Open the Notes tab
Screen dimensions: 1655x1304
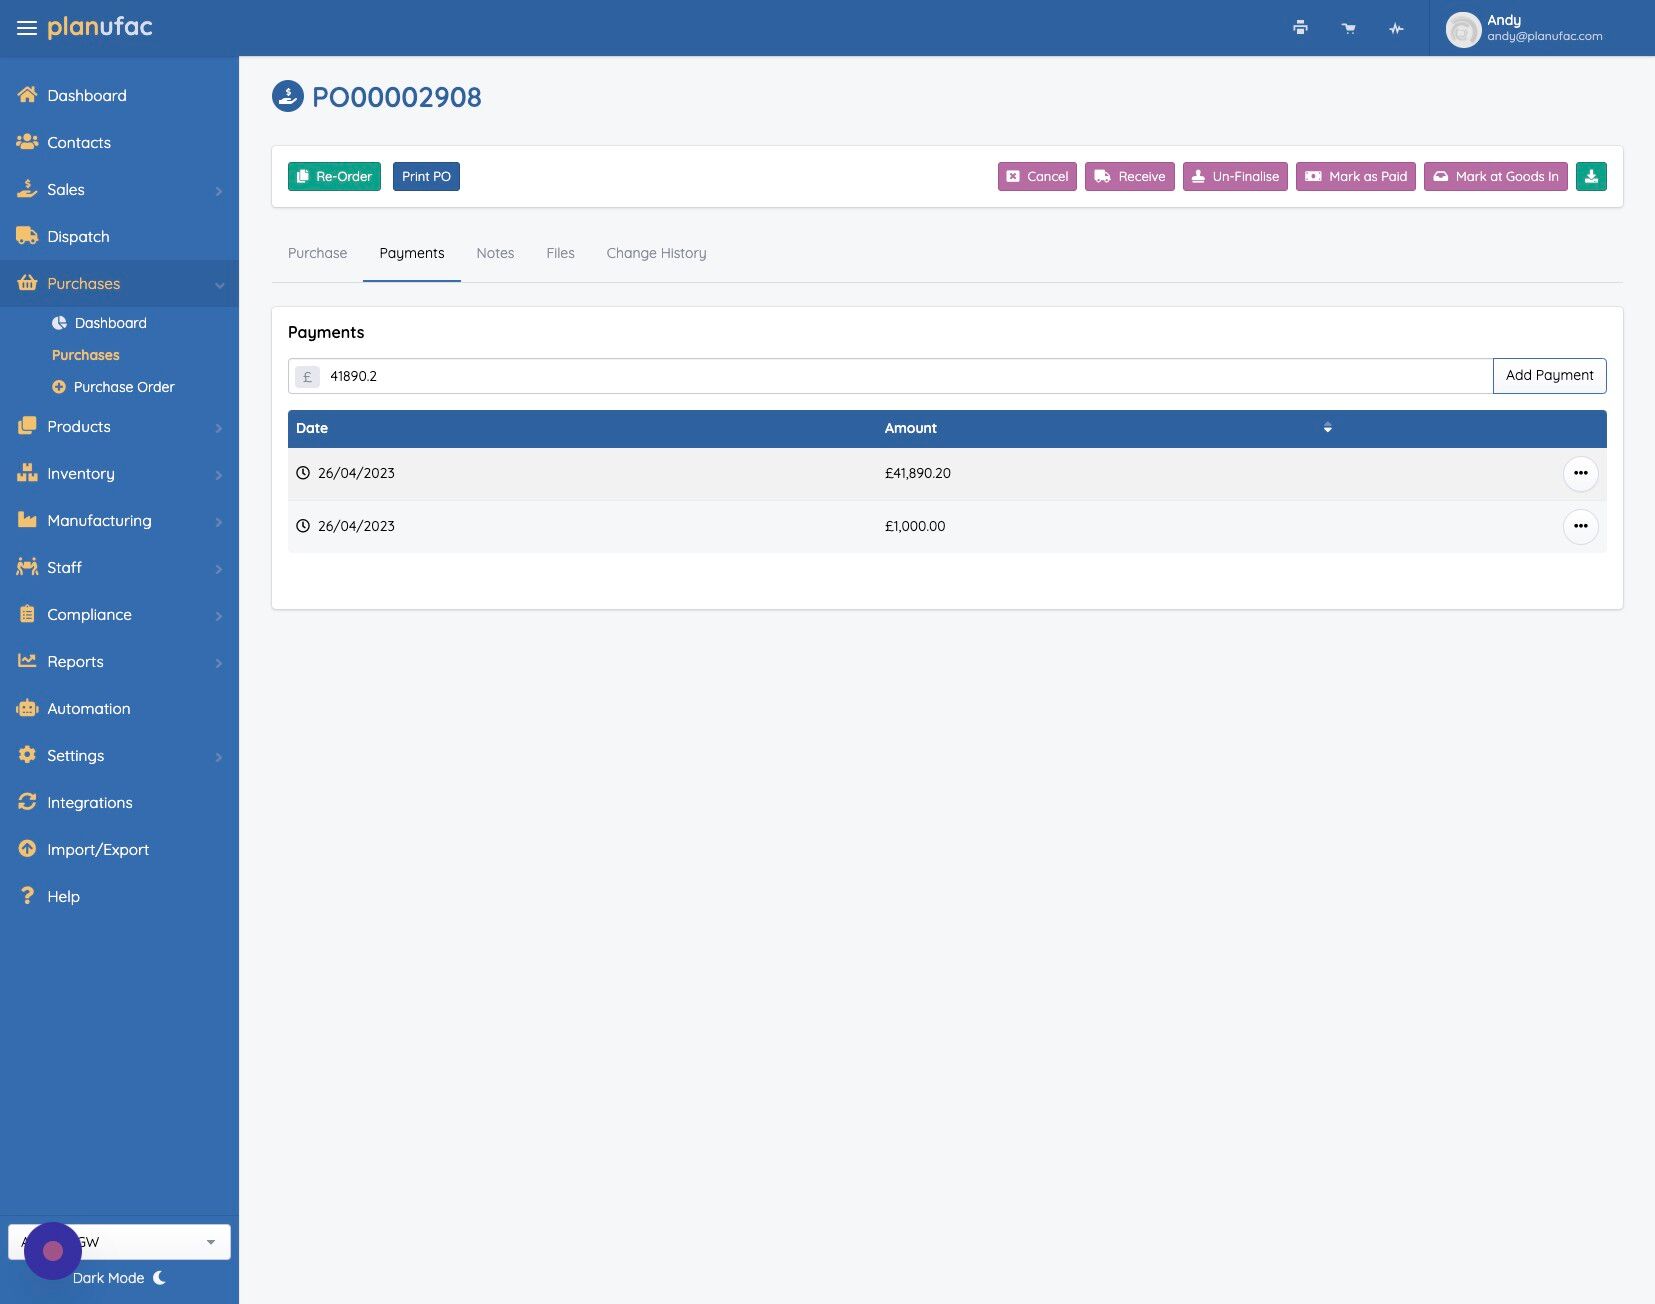(495, 254)
